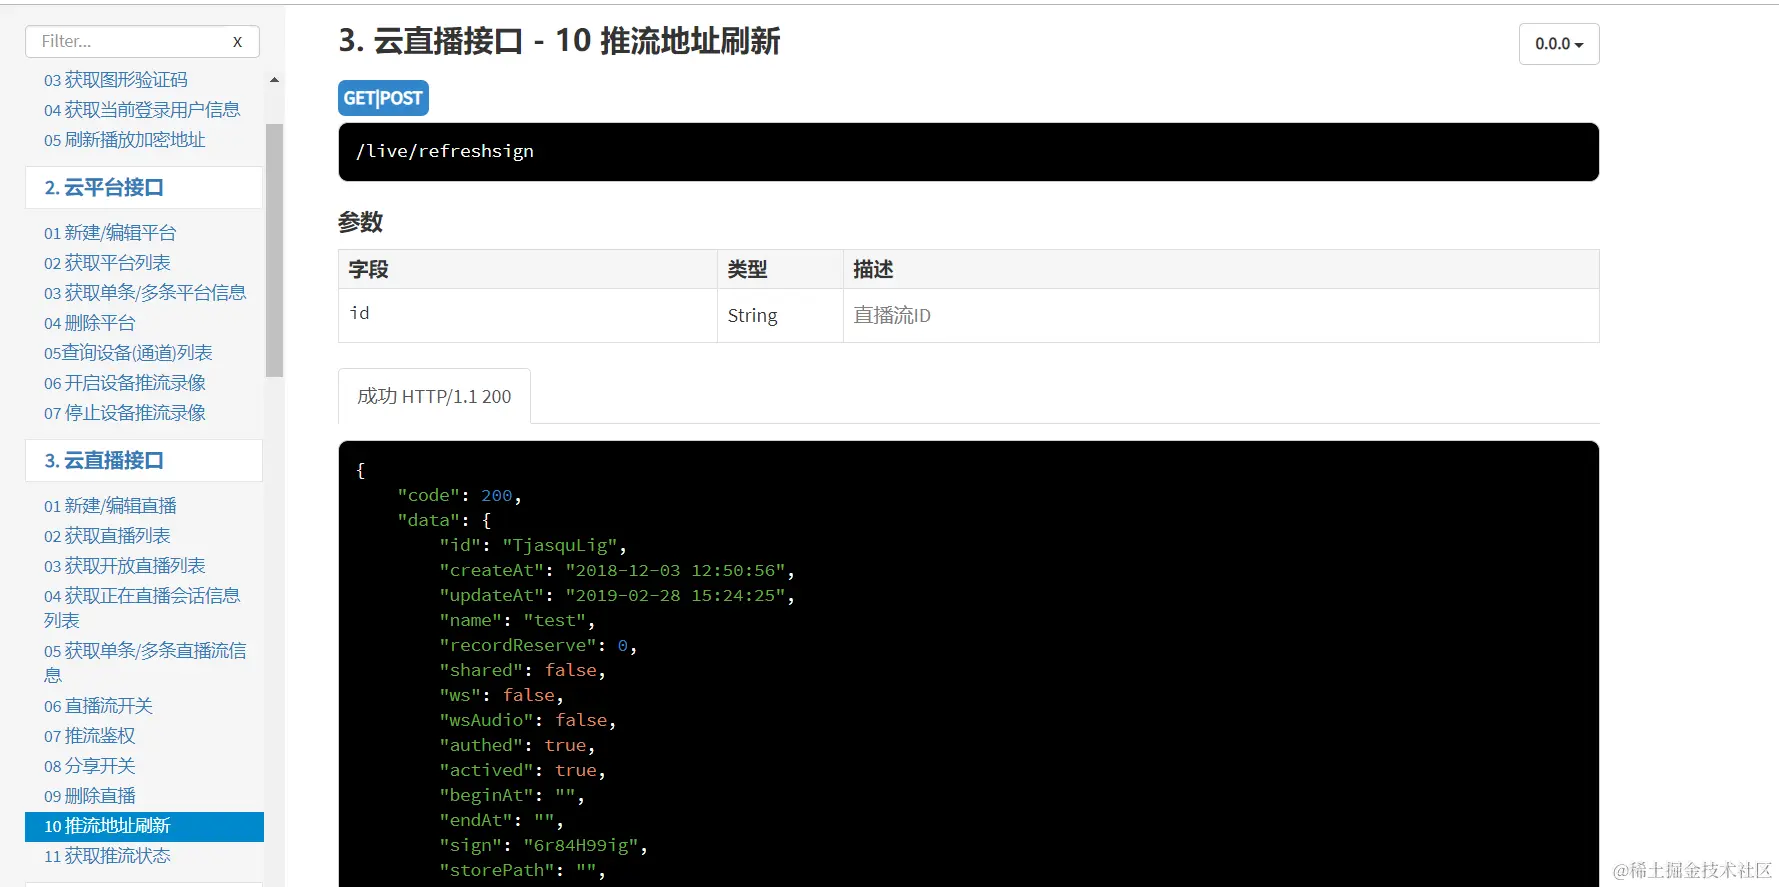Image resolution: width=1779 pixels, height=887 pixels.
Task: Open 04 获取正在直播会话信息列表 link
Action: pos(142,608)
